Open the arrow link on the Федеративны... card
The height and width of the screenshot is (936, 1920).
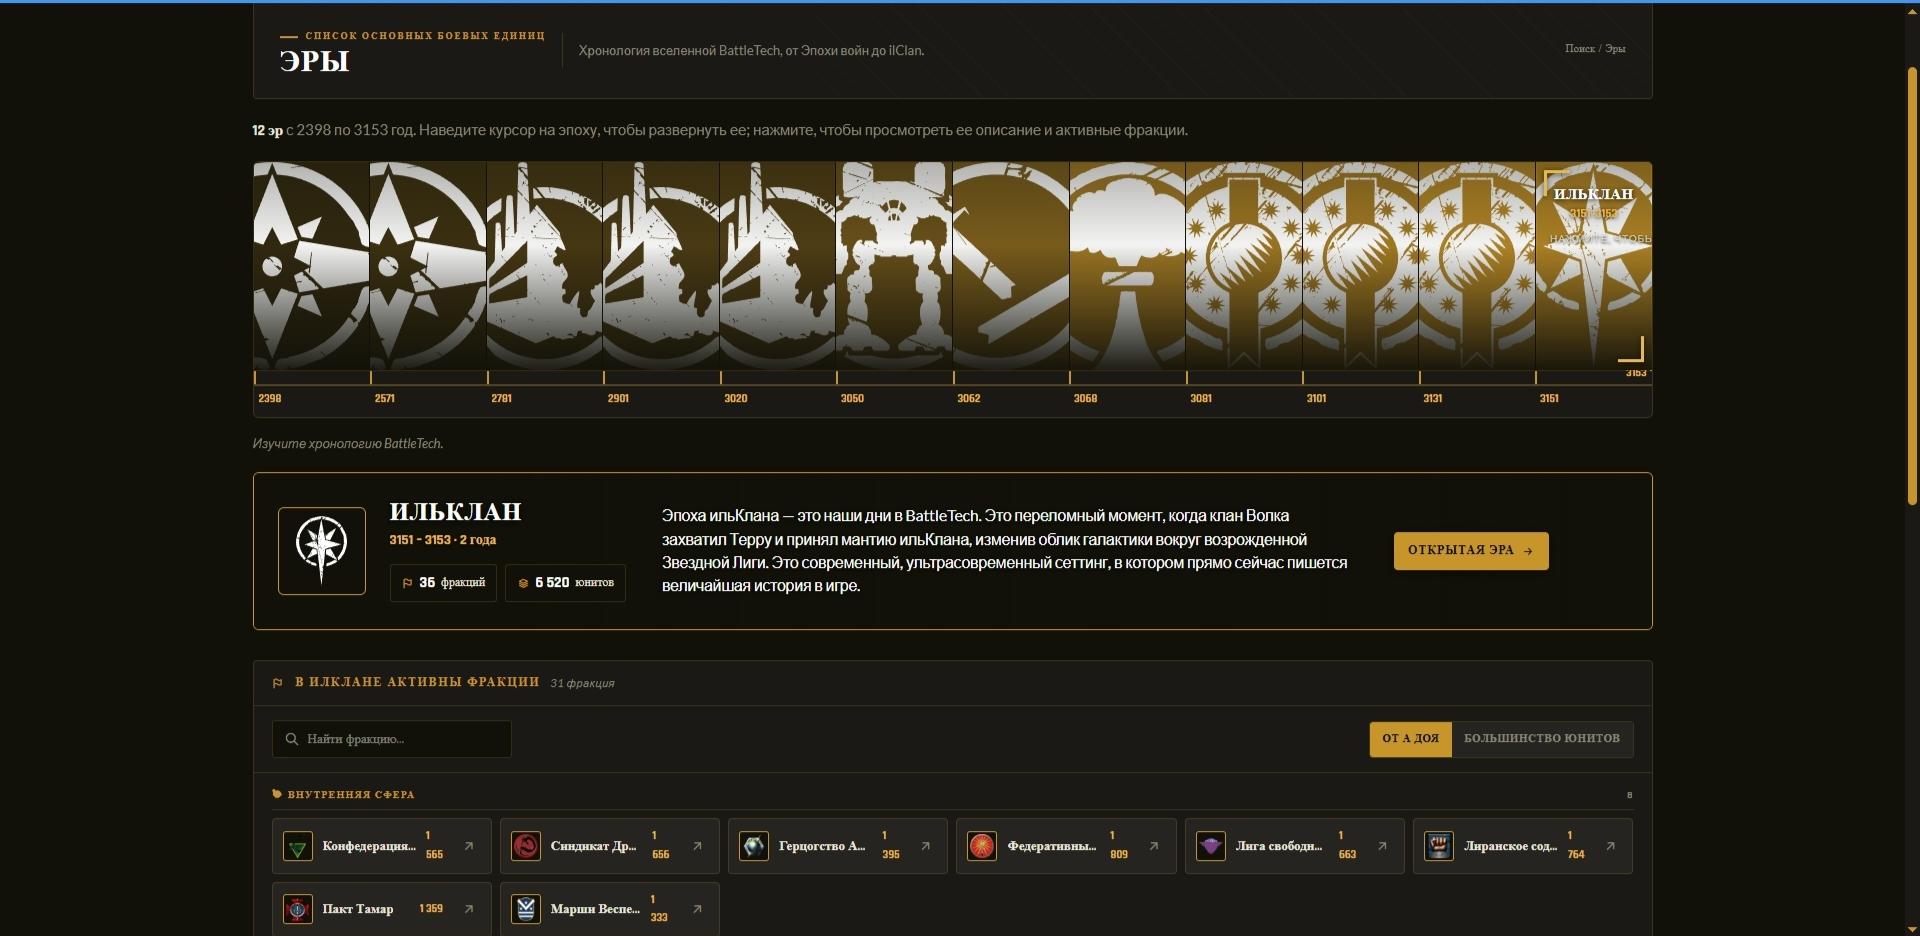click(1154, 846)
